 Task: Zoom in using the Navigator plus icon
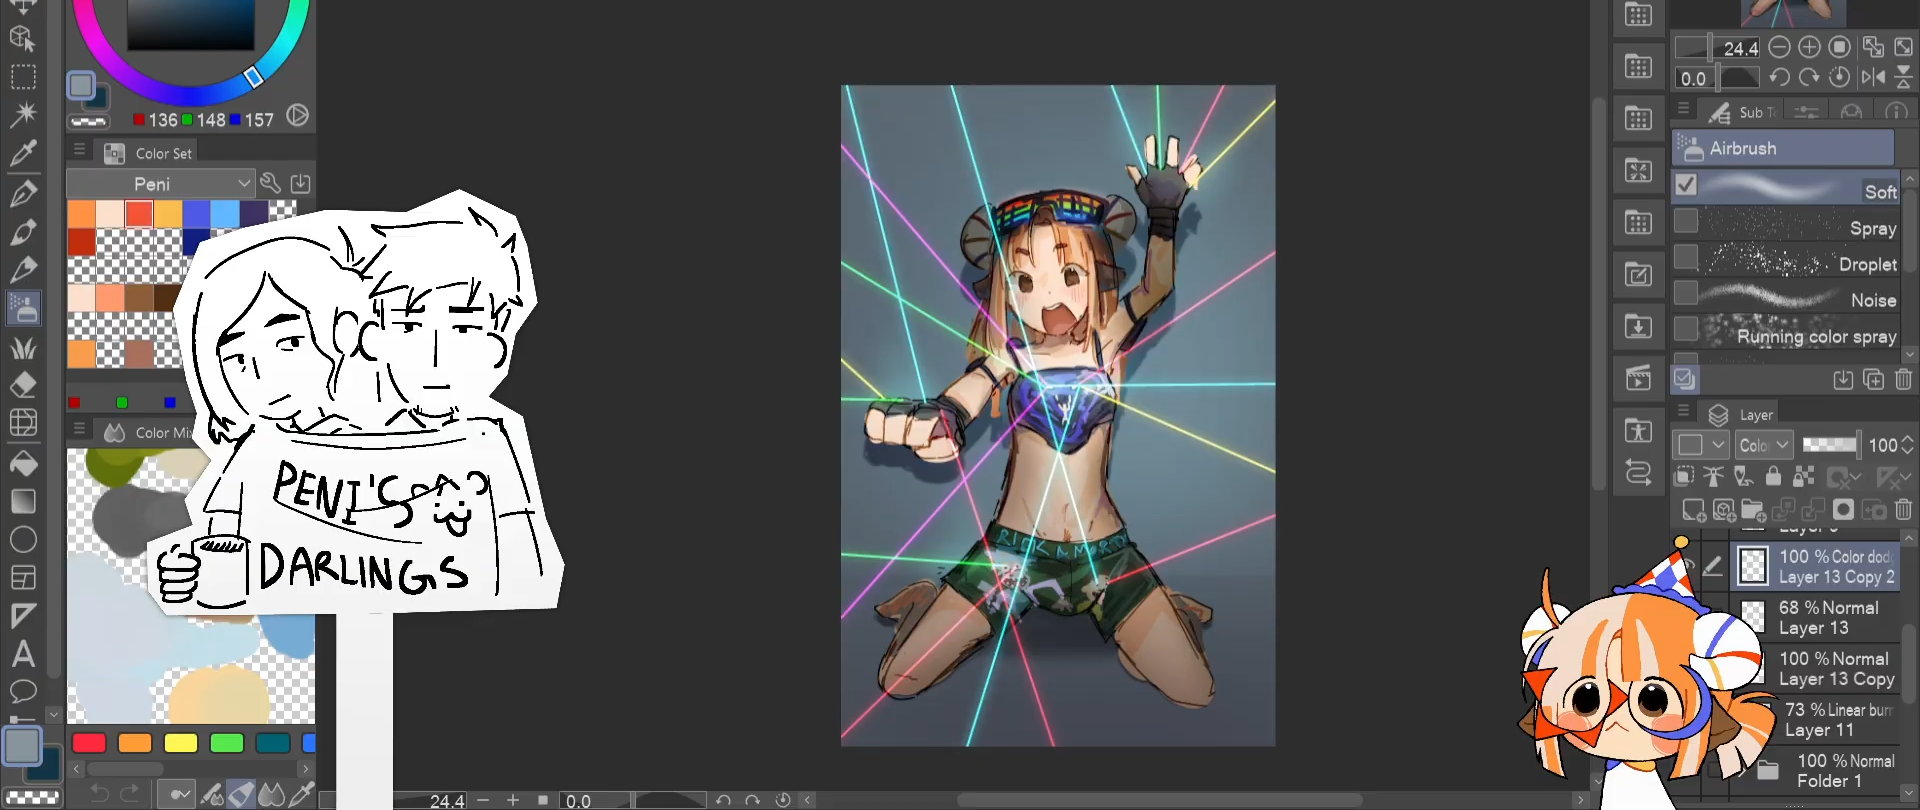(1809, 47)
